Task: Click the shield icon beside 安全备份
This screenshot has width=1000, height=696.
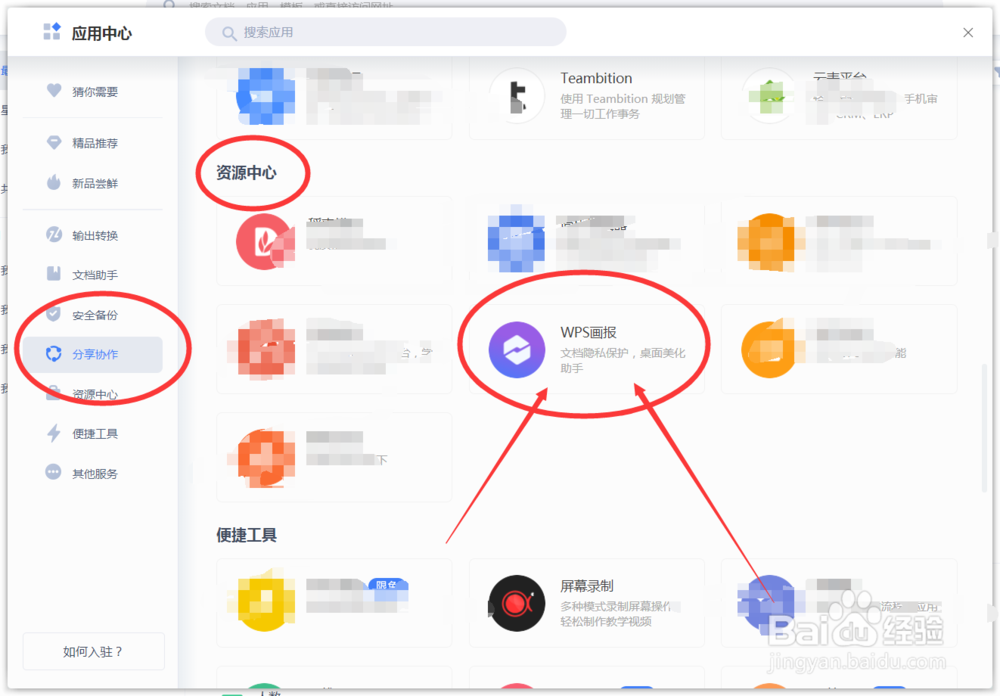Action: [54, 314]
